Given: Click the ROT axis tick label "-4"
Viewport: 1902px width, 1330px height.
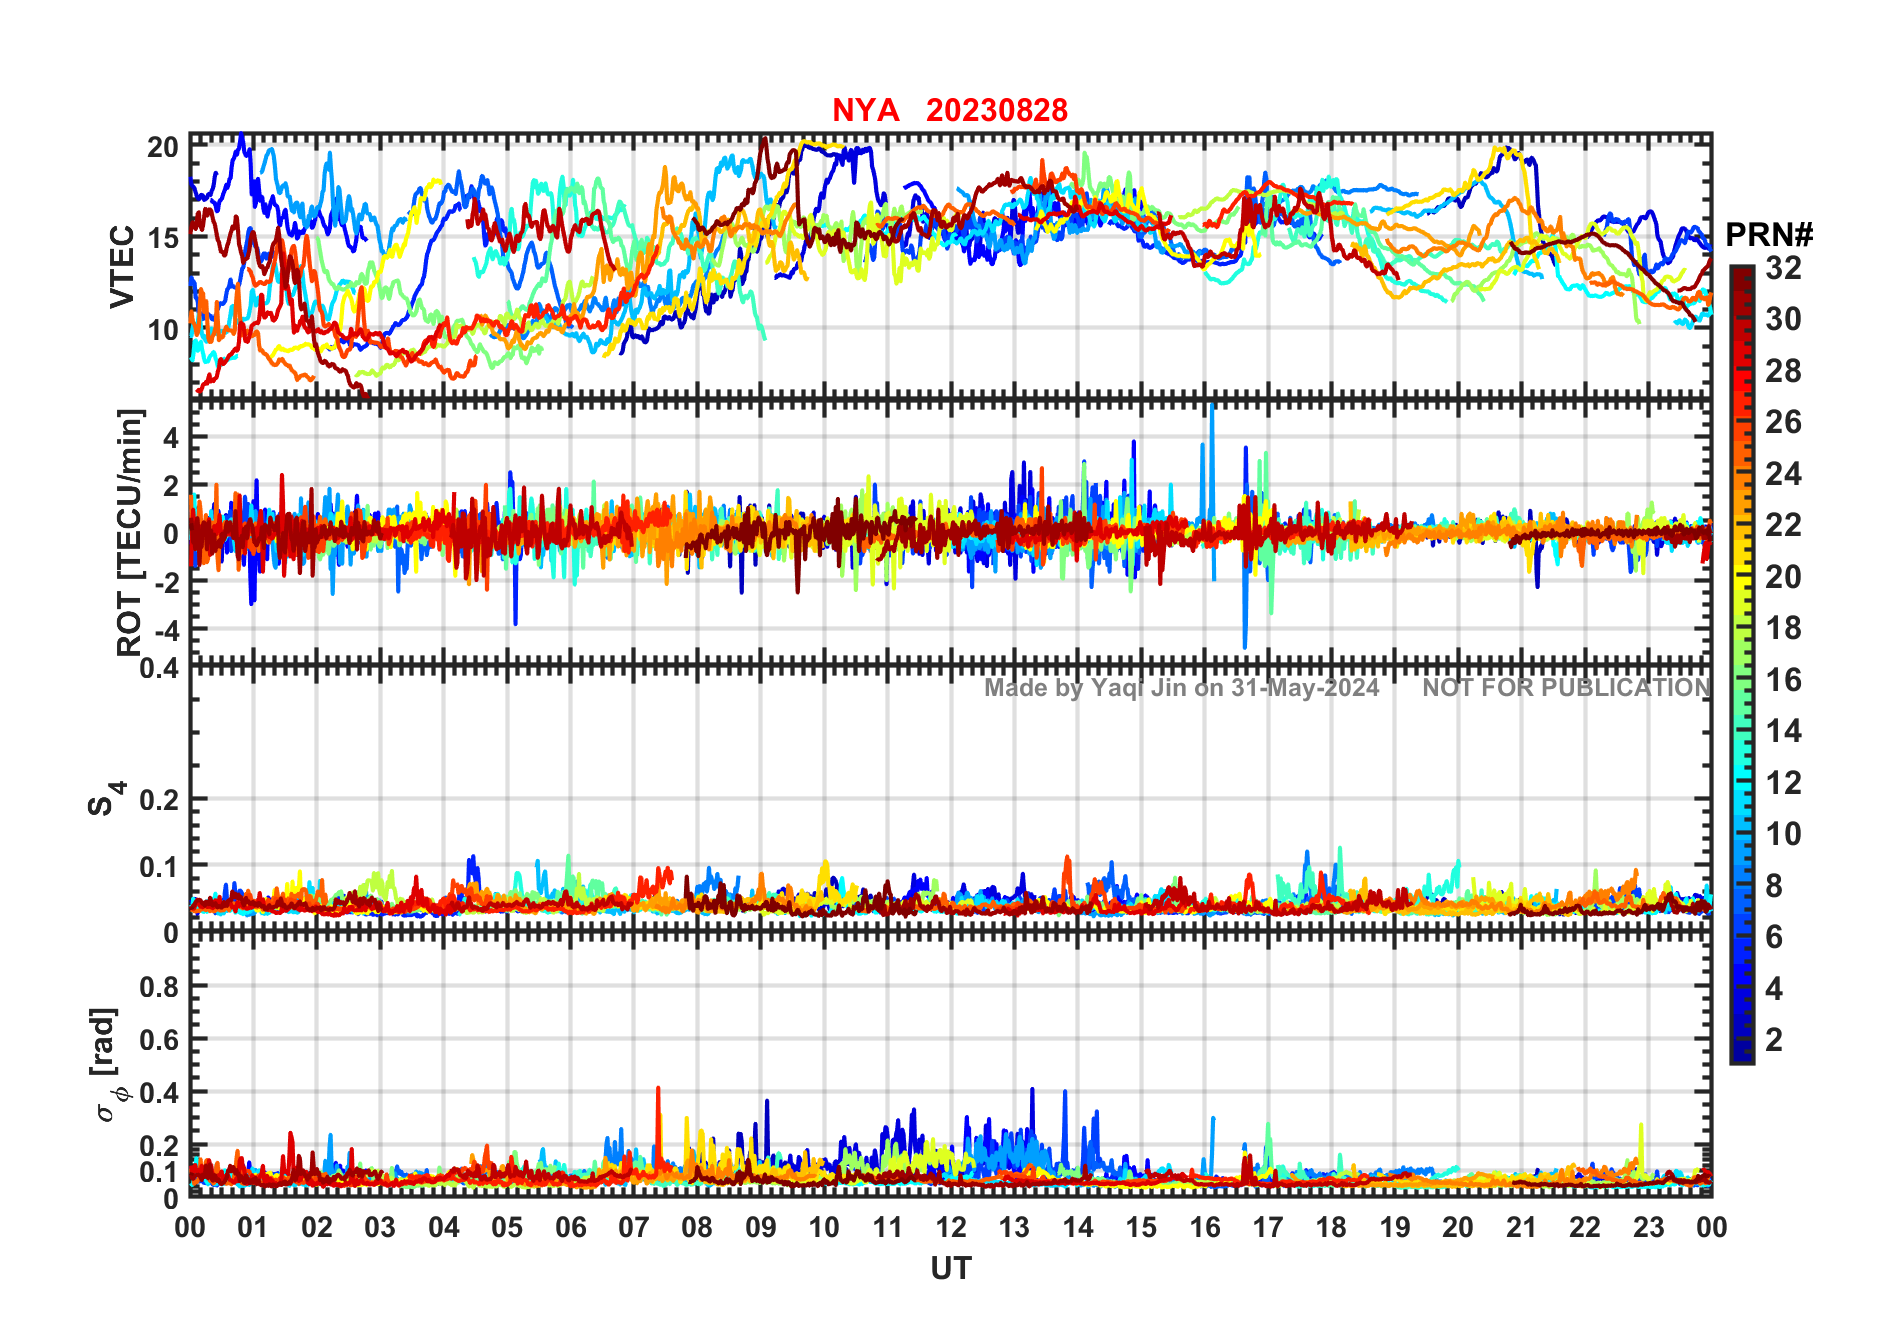Looking at the screenshot, I should click(166, 629).
